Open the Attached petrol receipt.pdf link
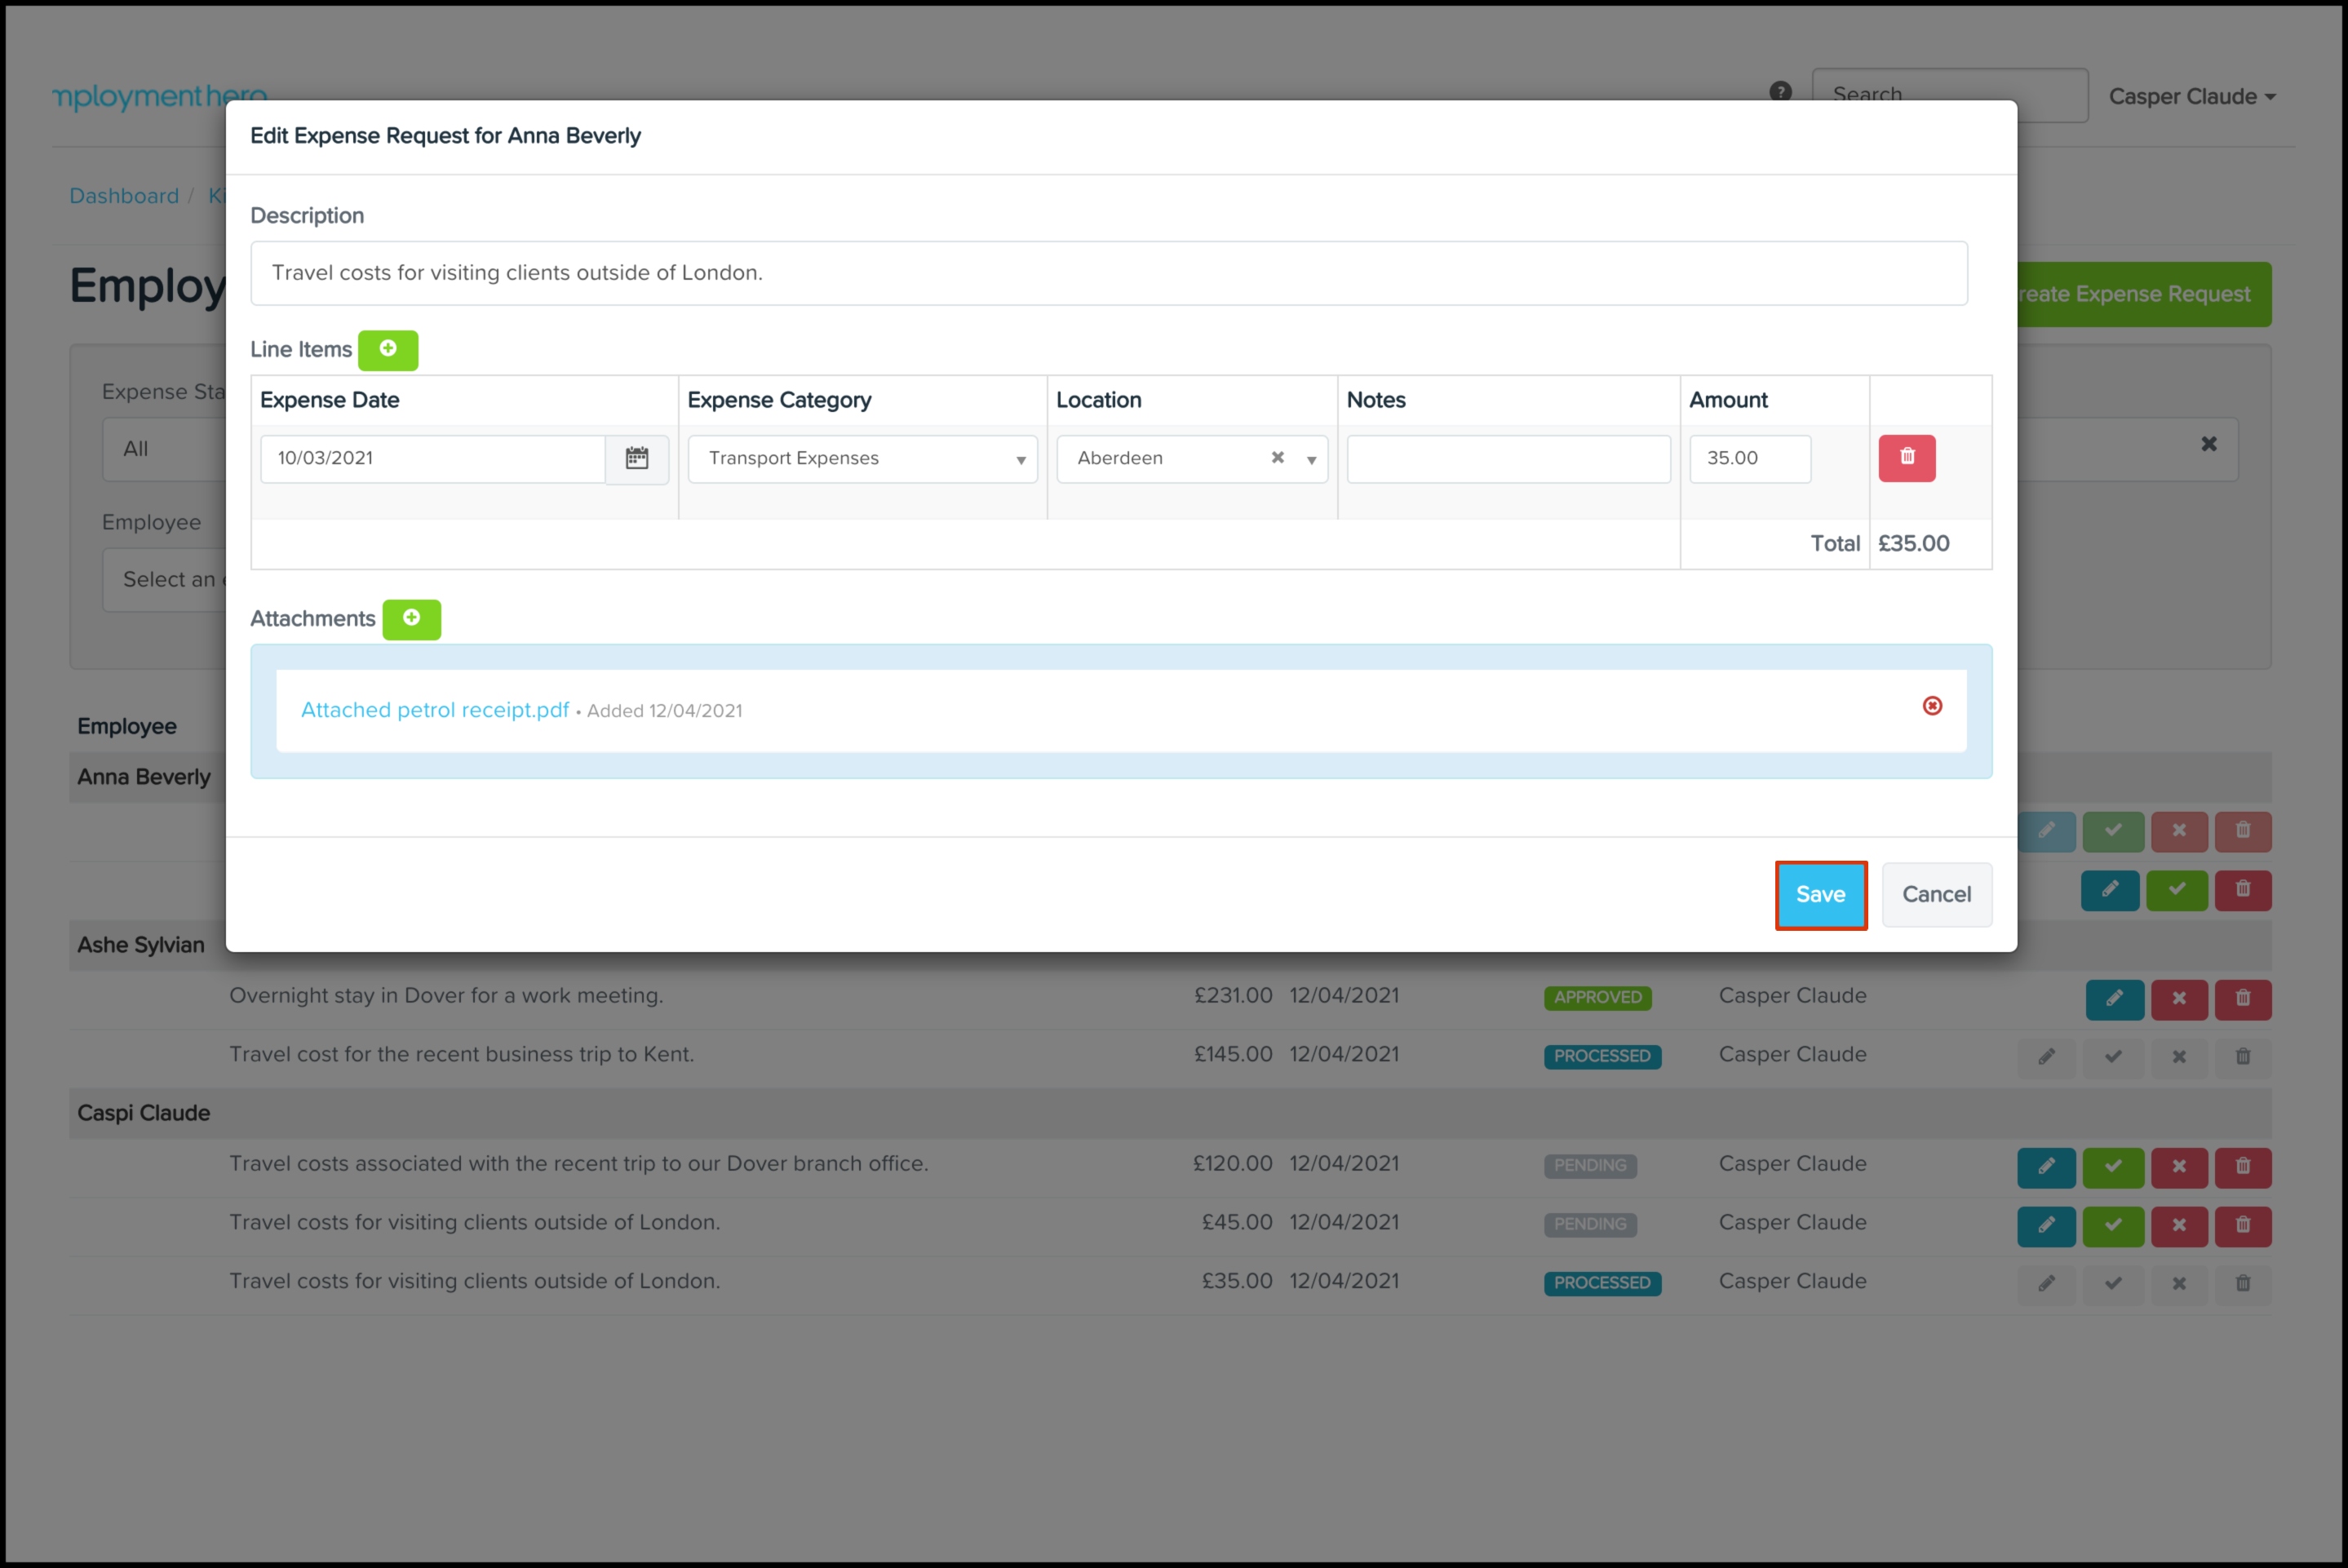 [434, 710]
